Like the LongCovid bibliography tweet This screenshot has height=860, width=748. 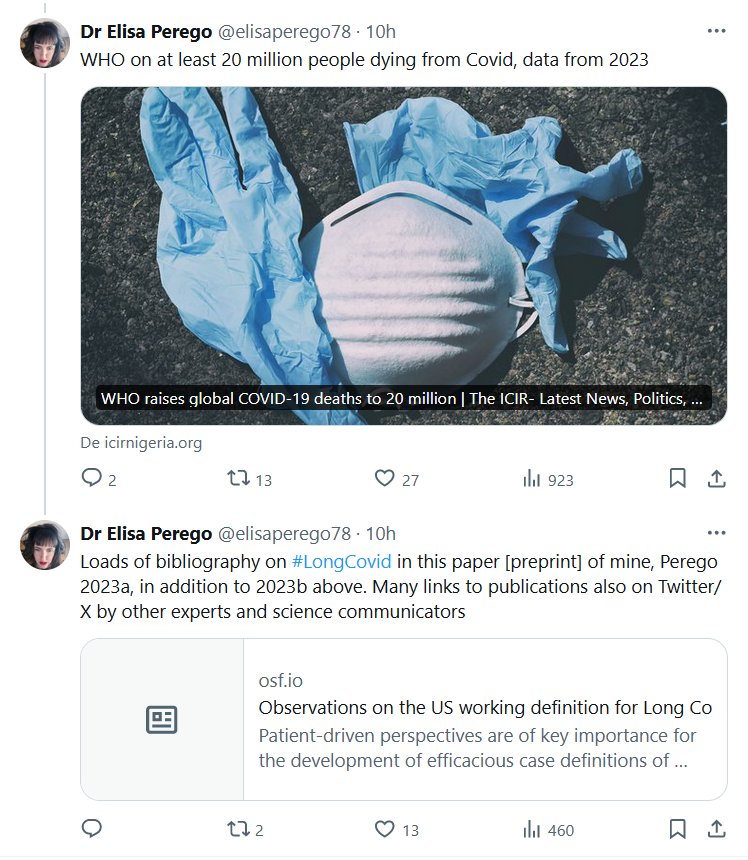[x=385, y=829]
